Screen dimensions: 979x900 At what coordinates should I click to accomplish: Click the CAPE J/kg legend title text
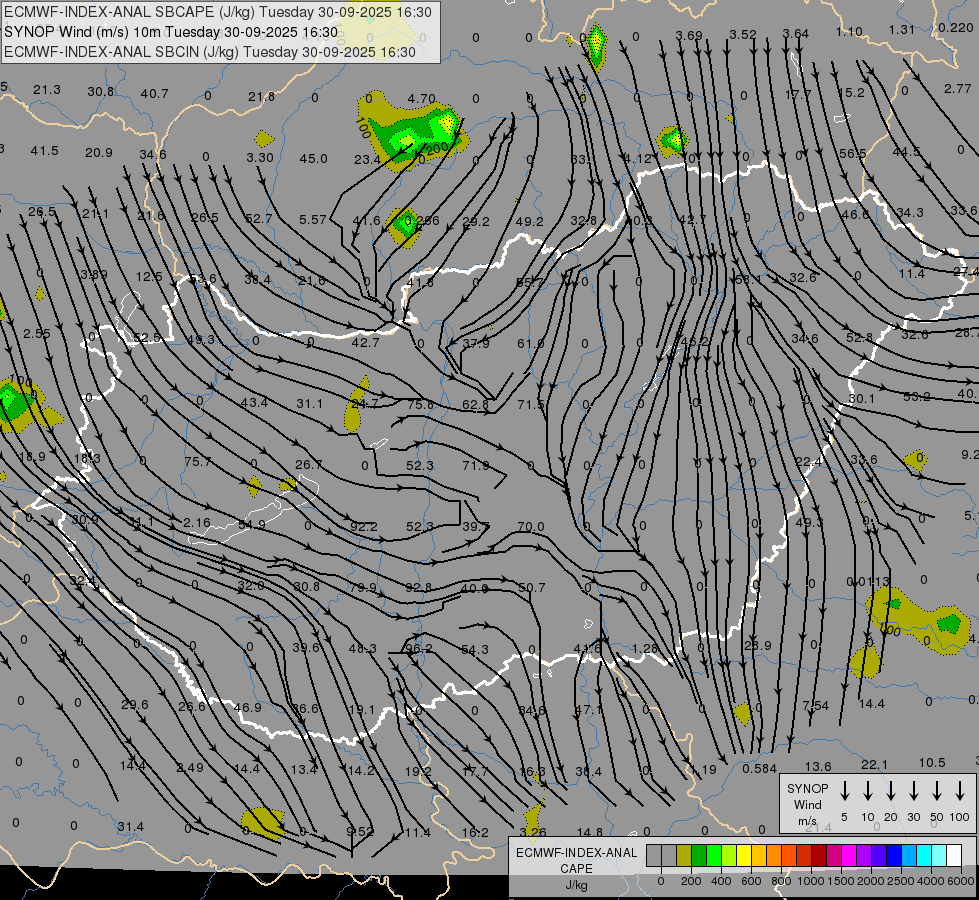coord(576,869)
